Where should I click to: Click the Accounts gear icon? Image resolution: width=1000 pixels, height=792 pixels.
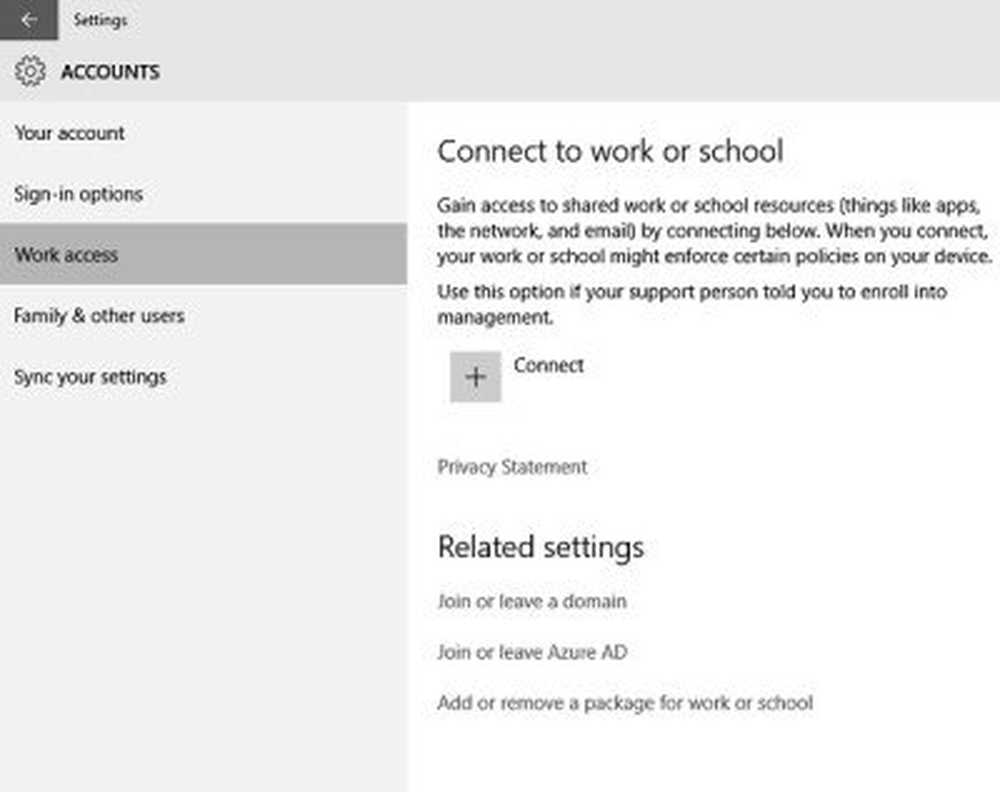tap(30, 72)
